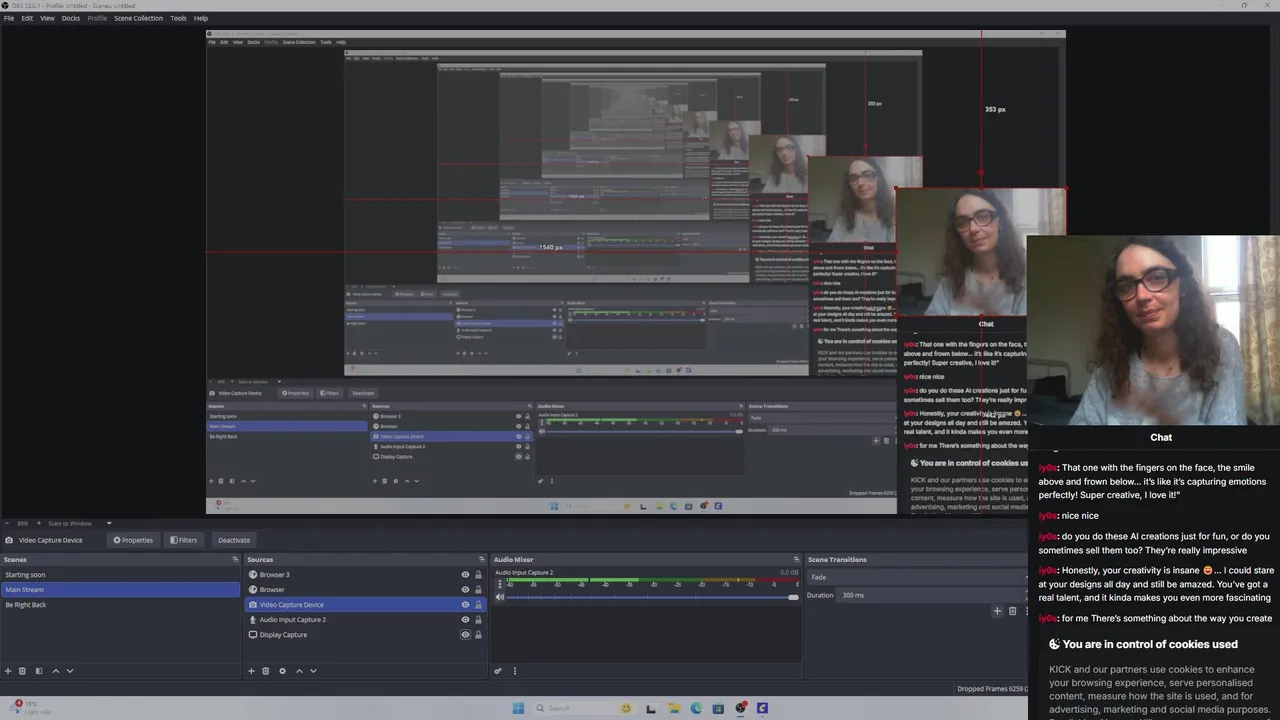Screen dimensions: 1280x720
Task: Toggle lock on Display Capture source
Action: pos(478,635)
